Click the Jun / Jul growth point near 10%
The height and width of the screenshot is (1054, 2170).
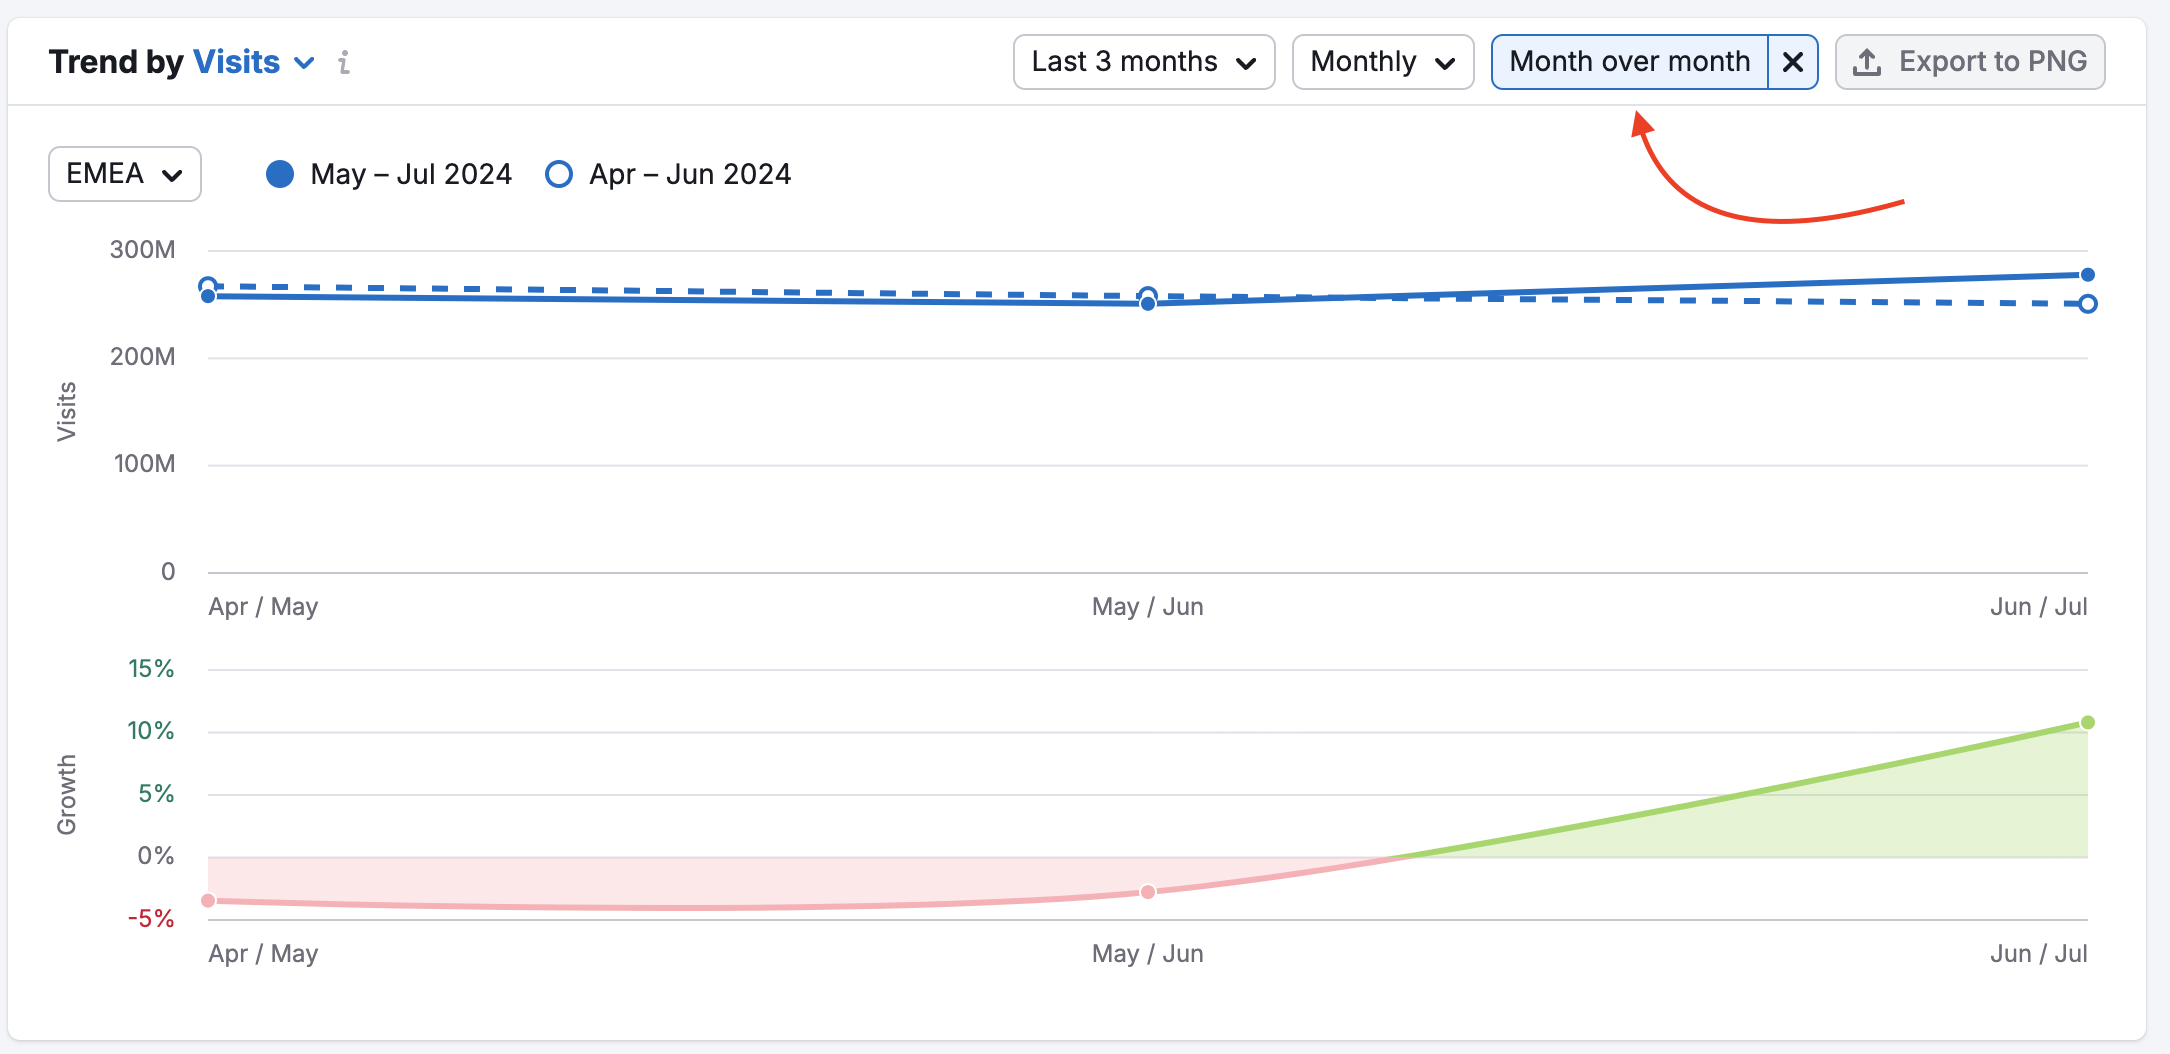point(2088,722)
